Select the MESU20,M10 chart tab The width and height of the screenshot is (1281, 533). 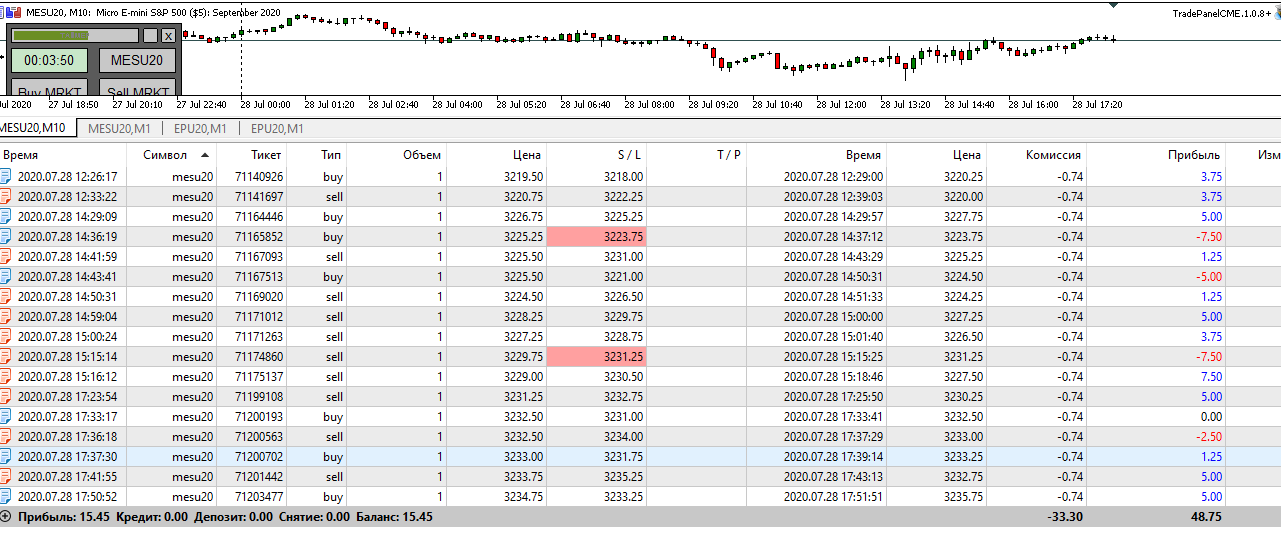pyautogui.click(x=33, y=128)
